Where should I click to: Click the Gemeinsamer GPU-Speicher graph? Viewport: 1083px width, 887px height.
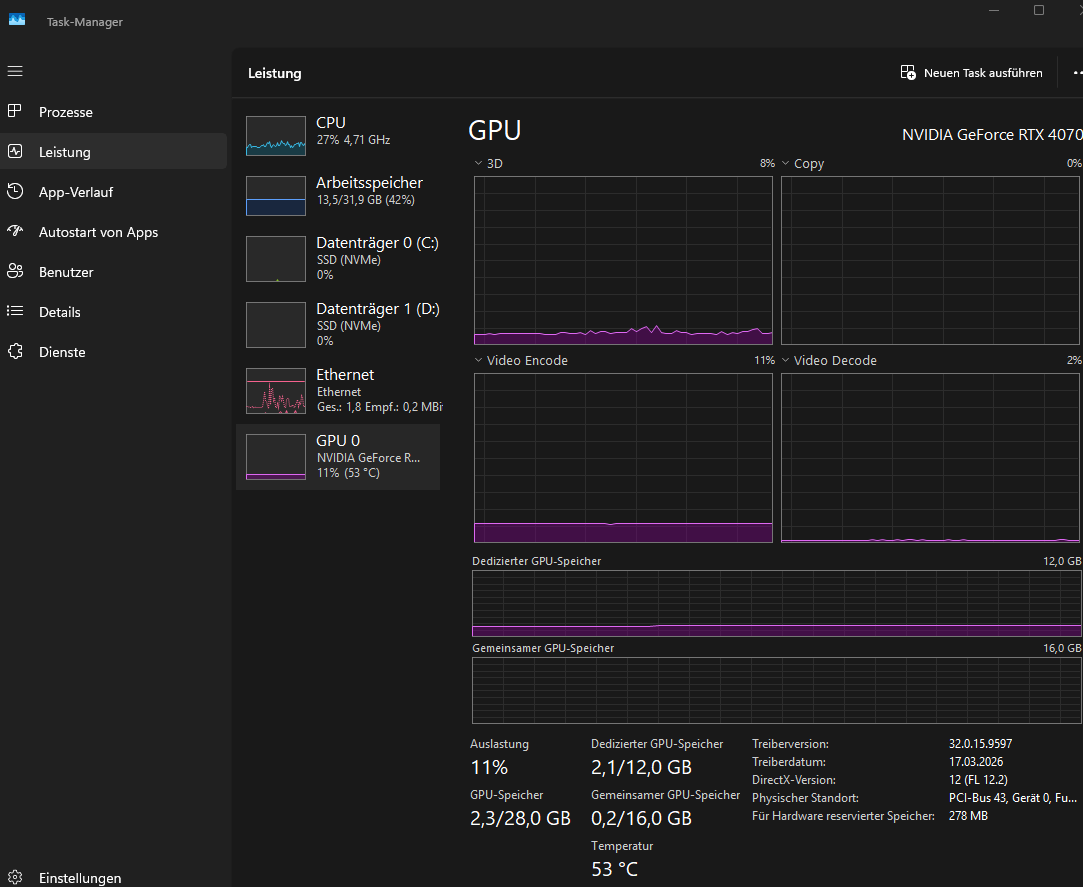776,690
